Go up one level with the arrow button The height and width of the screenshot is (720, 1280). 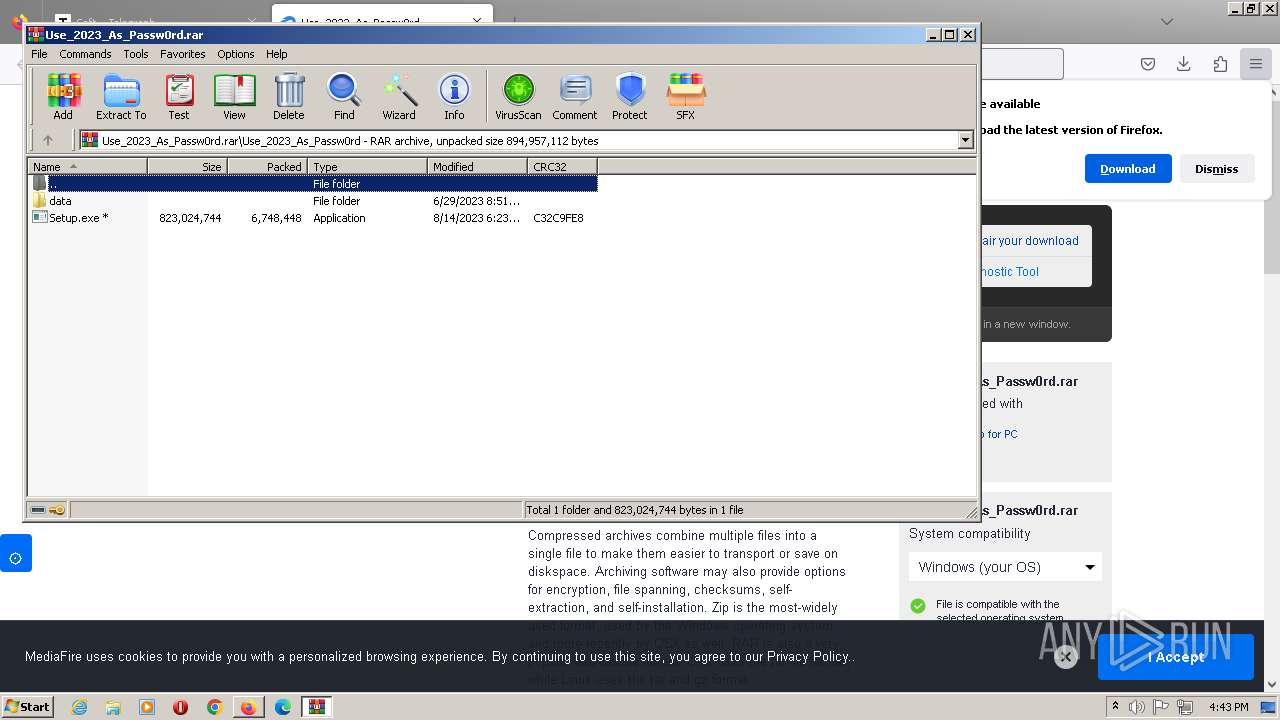coord(47,140)
